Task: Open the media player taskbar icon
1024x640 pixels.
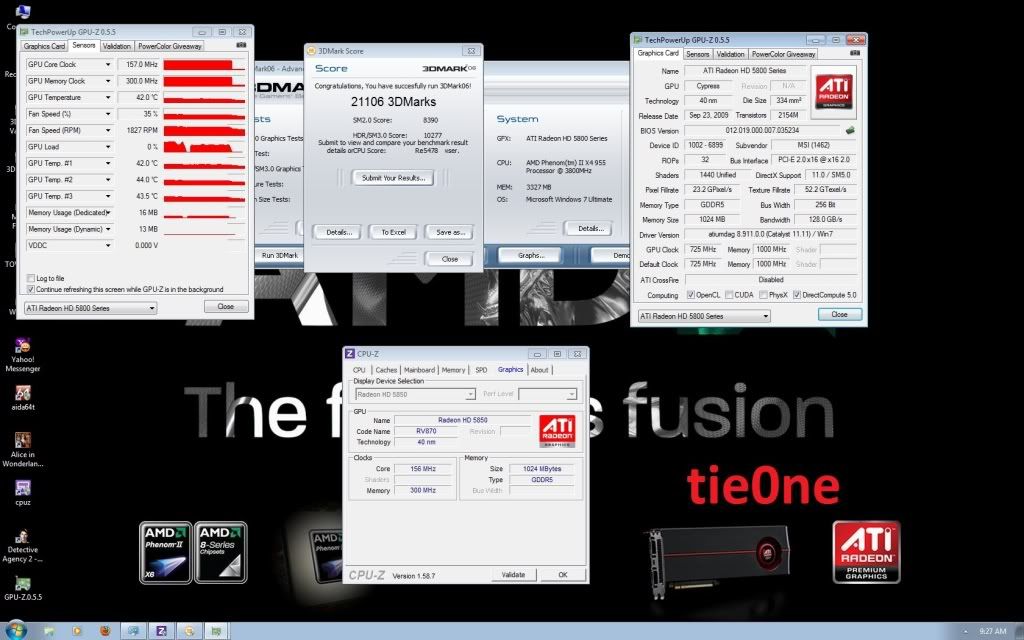Action: pos(77,631)
